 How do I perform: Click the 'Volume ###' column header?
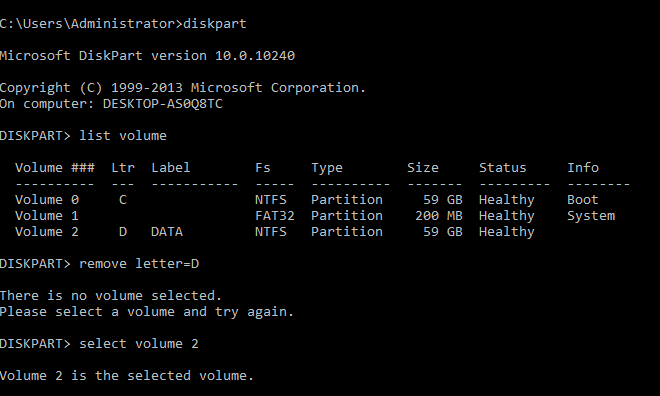pyautogui.click(x=55, y=167)
